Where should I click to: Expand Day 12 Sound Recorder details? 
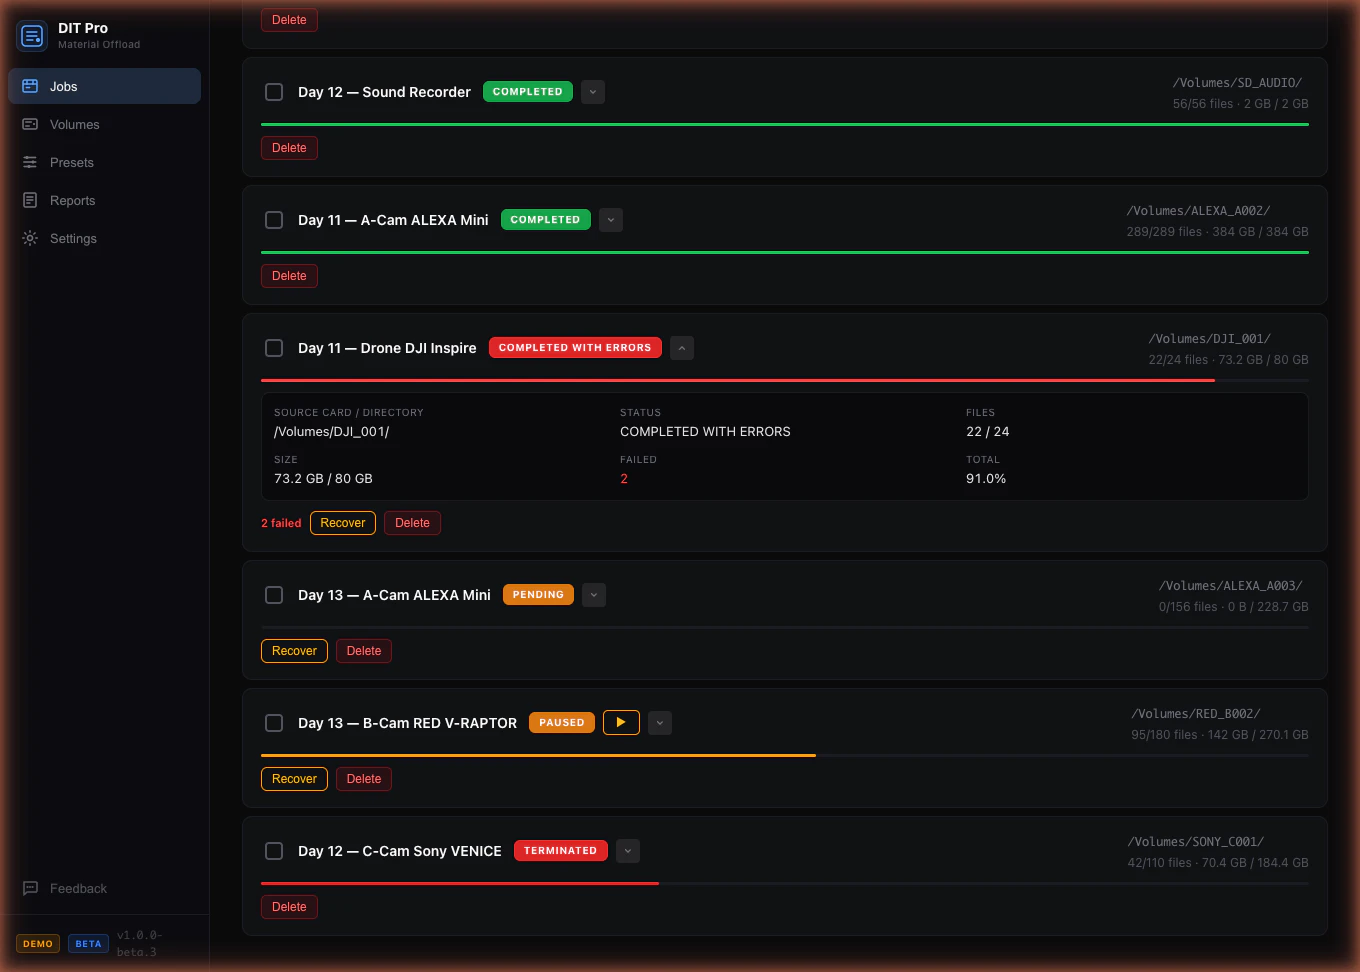[593, 92]
